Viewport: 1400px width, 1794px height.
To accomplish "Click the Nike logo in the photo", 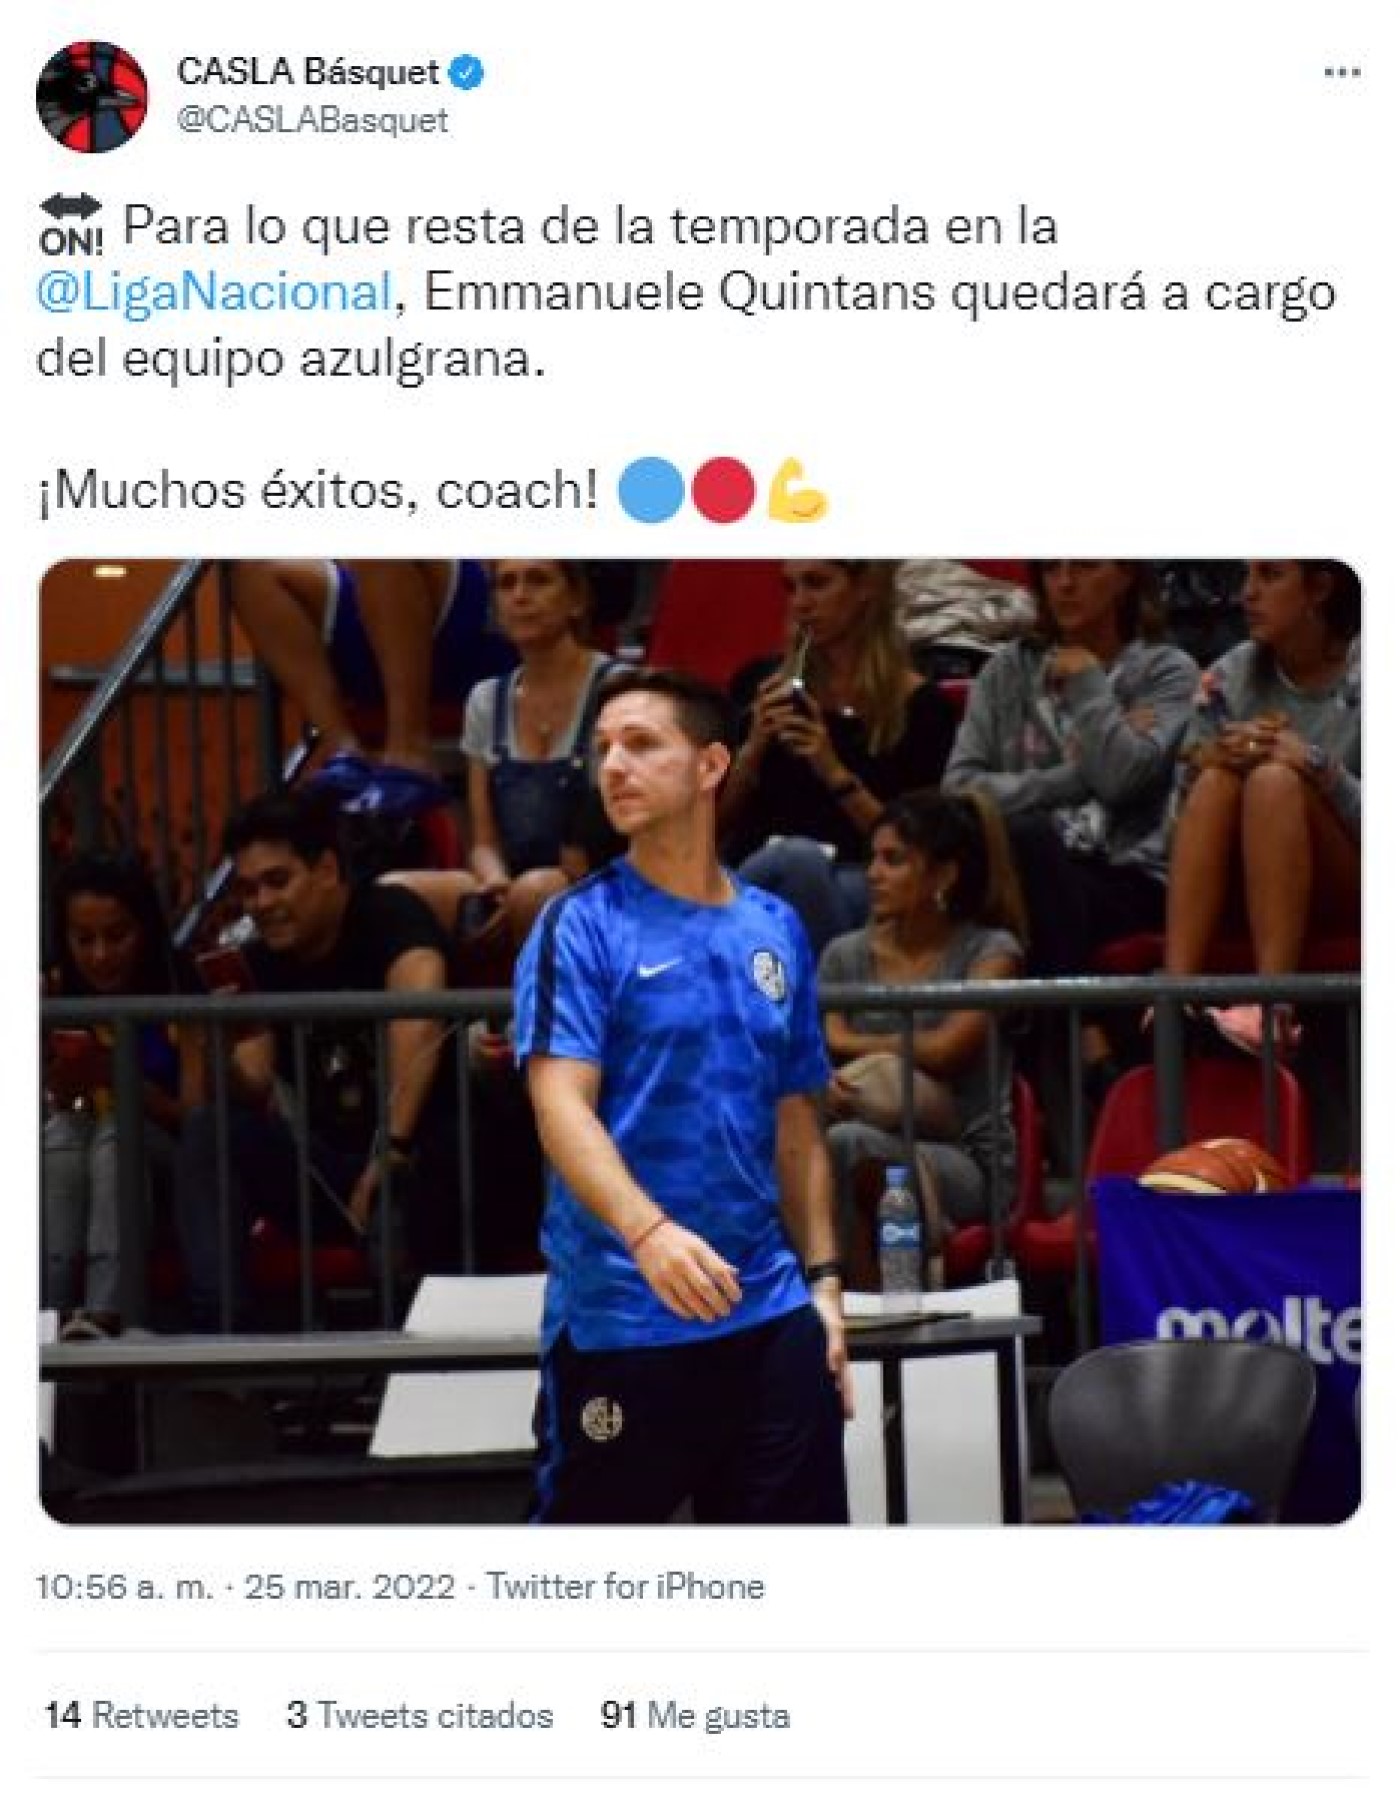I will tap(660, 967).
